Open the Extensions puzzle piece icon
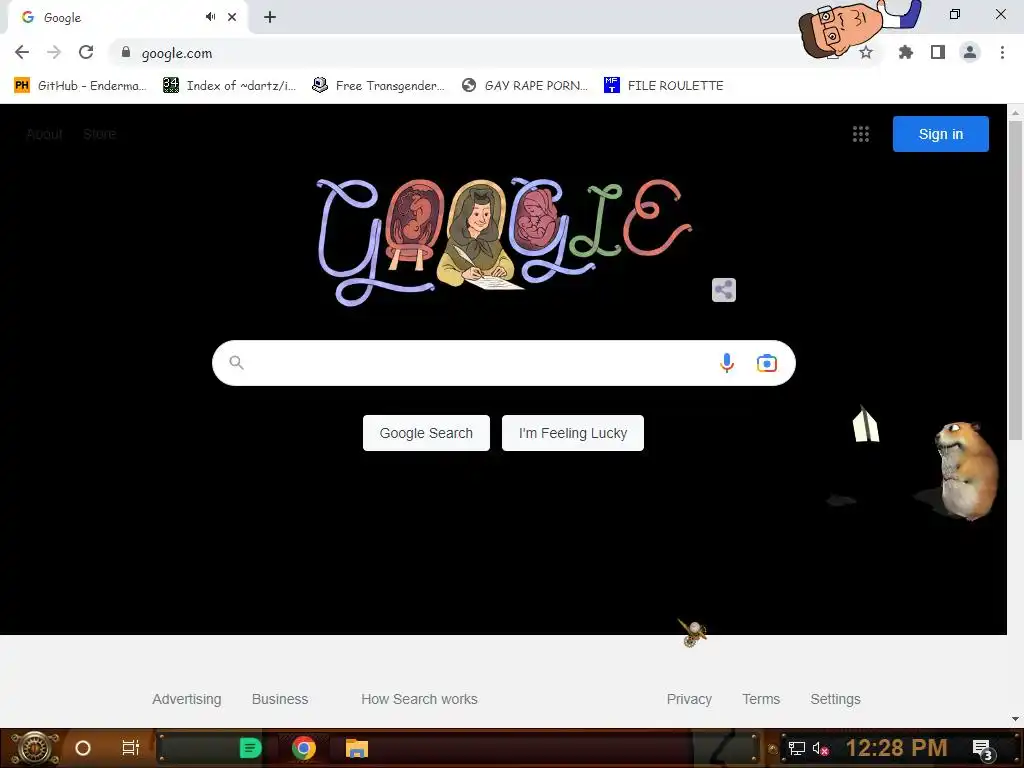 tap(905, 52)
